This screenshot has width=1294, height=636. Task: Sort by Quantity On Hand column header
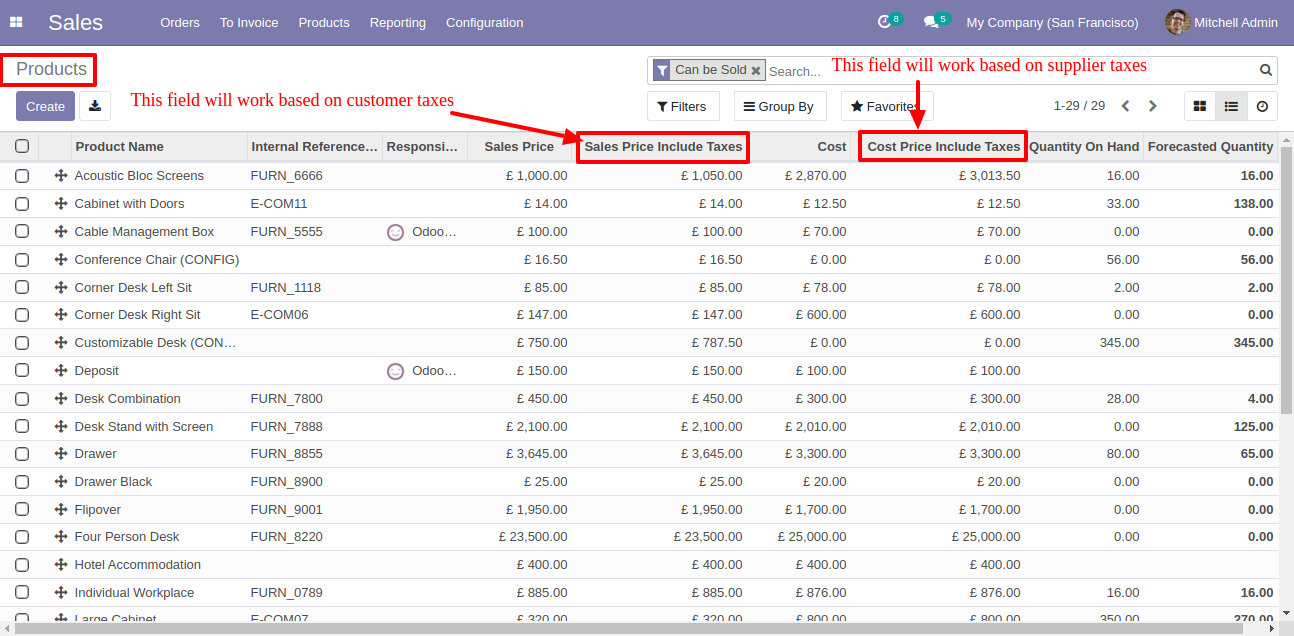(1084, 147)
